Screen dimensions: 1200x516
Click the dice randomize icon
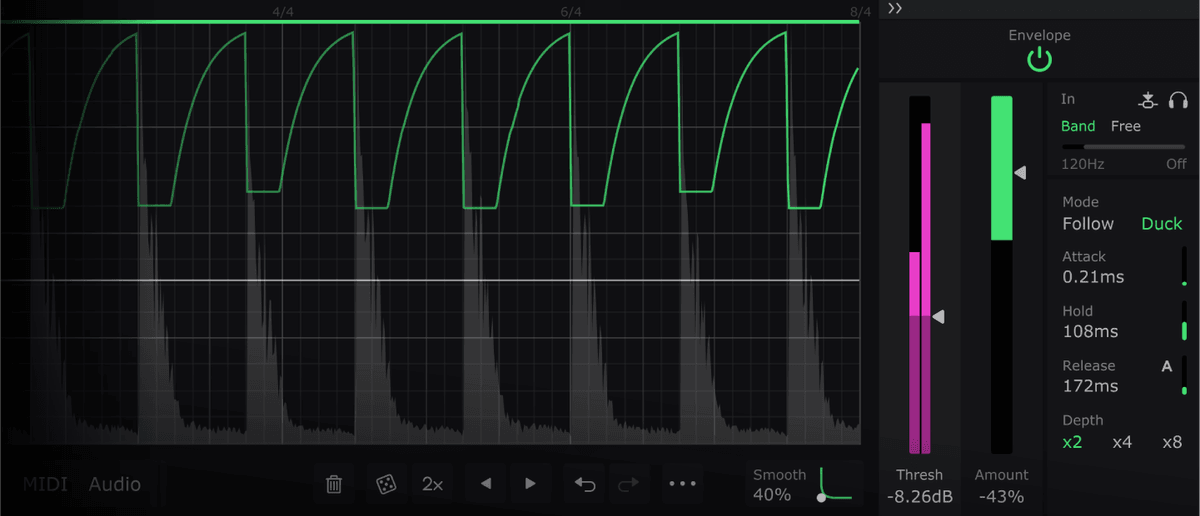pyautogui.click(x=384, y=484)
